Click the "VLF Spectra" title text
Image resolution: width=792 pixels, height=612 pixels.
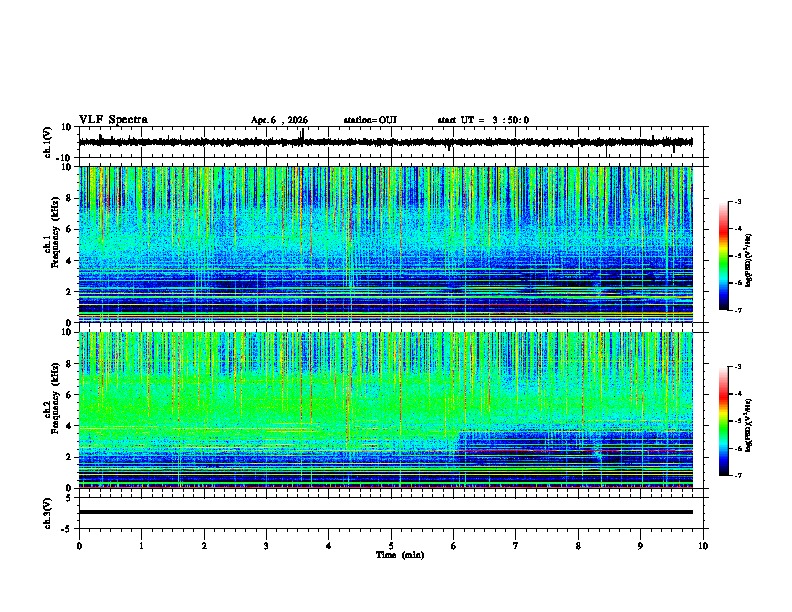(113, 120)
